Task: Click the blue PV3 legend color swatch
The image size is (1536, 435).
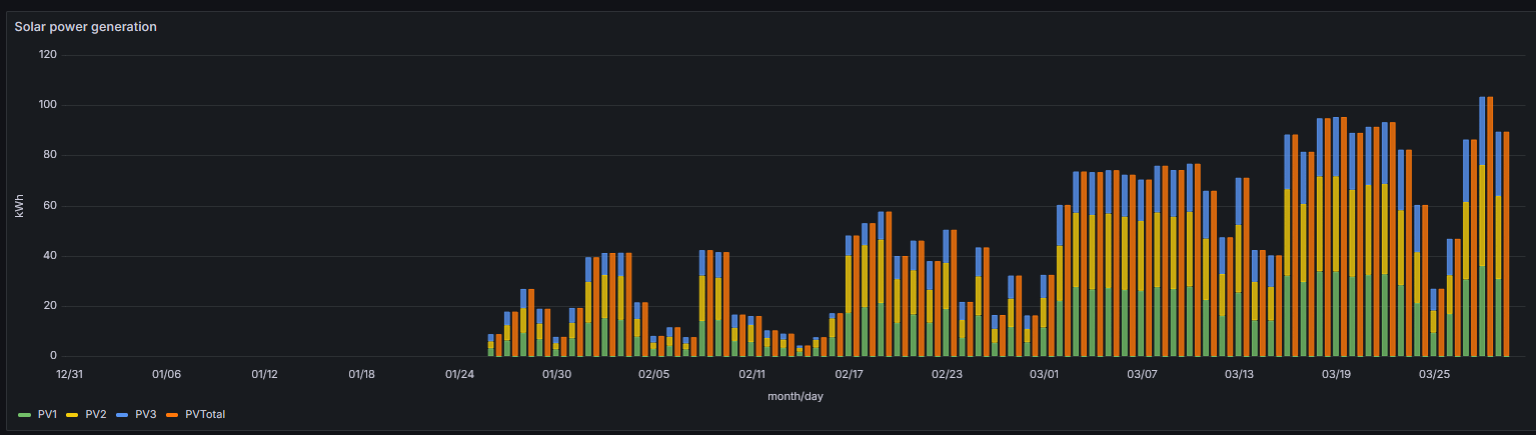Action: (122, 414)
